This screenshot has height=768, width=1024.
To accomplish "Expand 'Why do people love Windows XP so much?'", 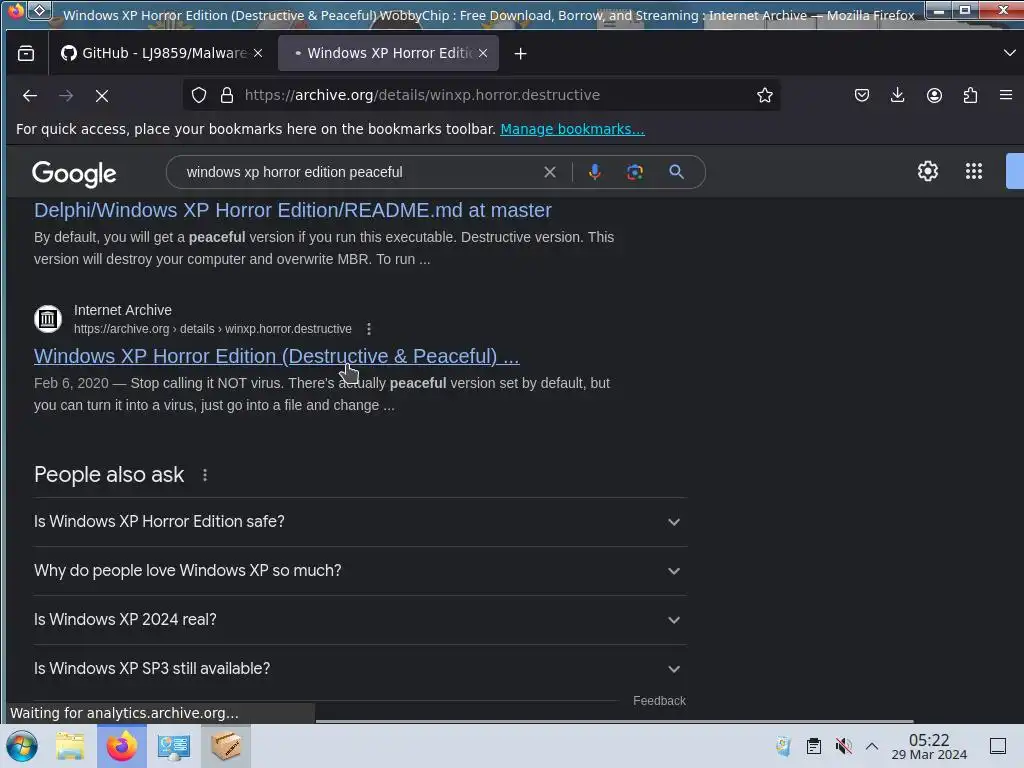I will 360,571.
